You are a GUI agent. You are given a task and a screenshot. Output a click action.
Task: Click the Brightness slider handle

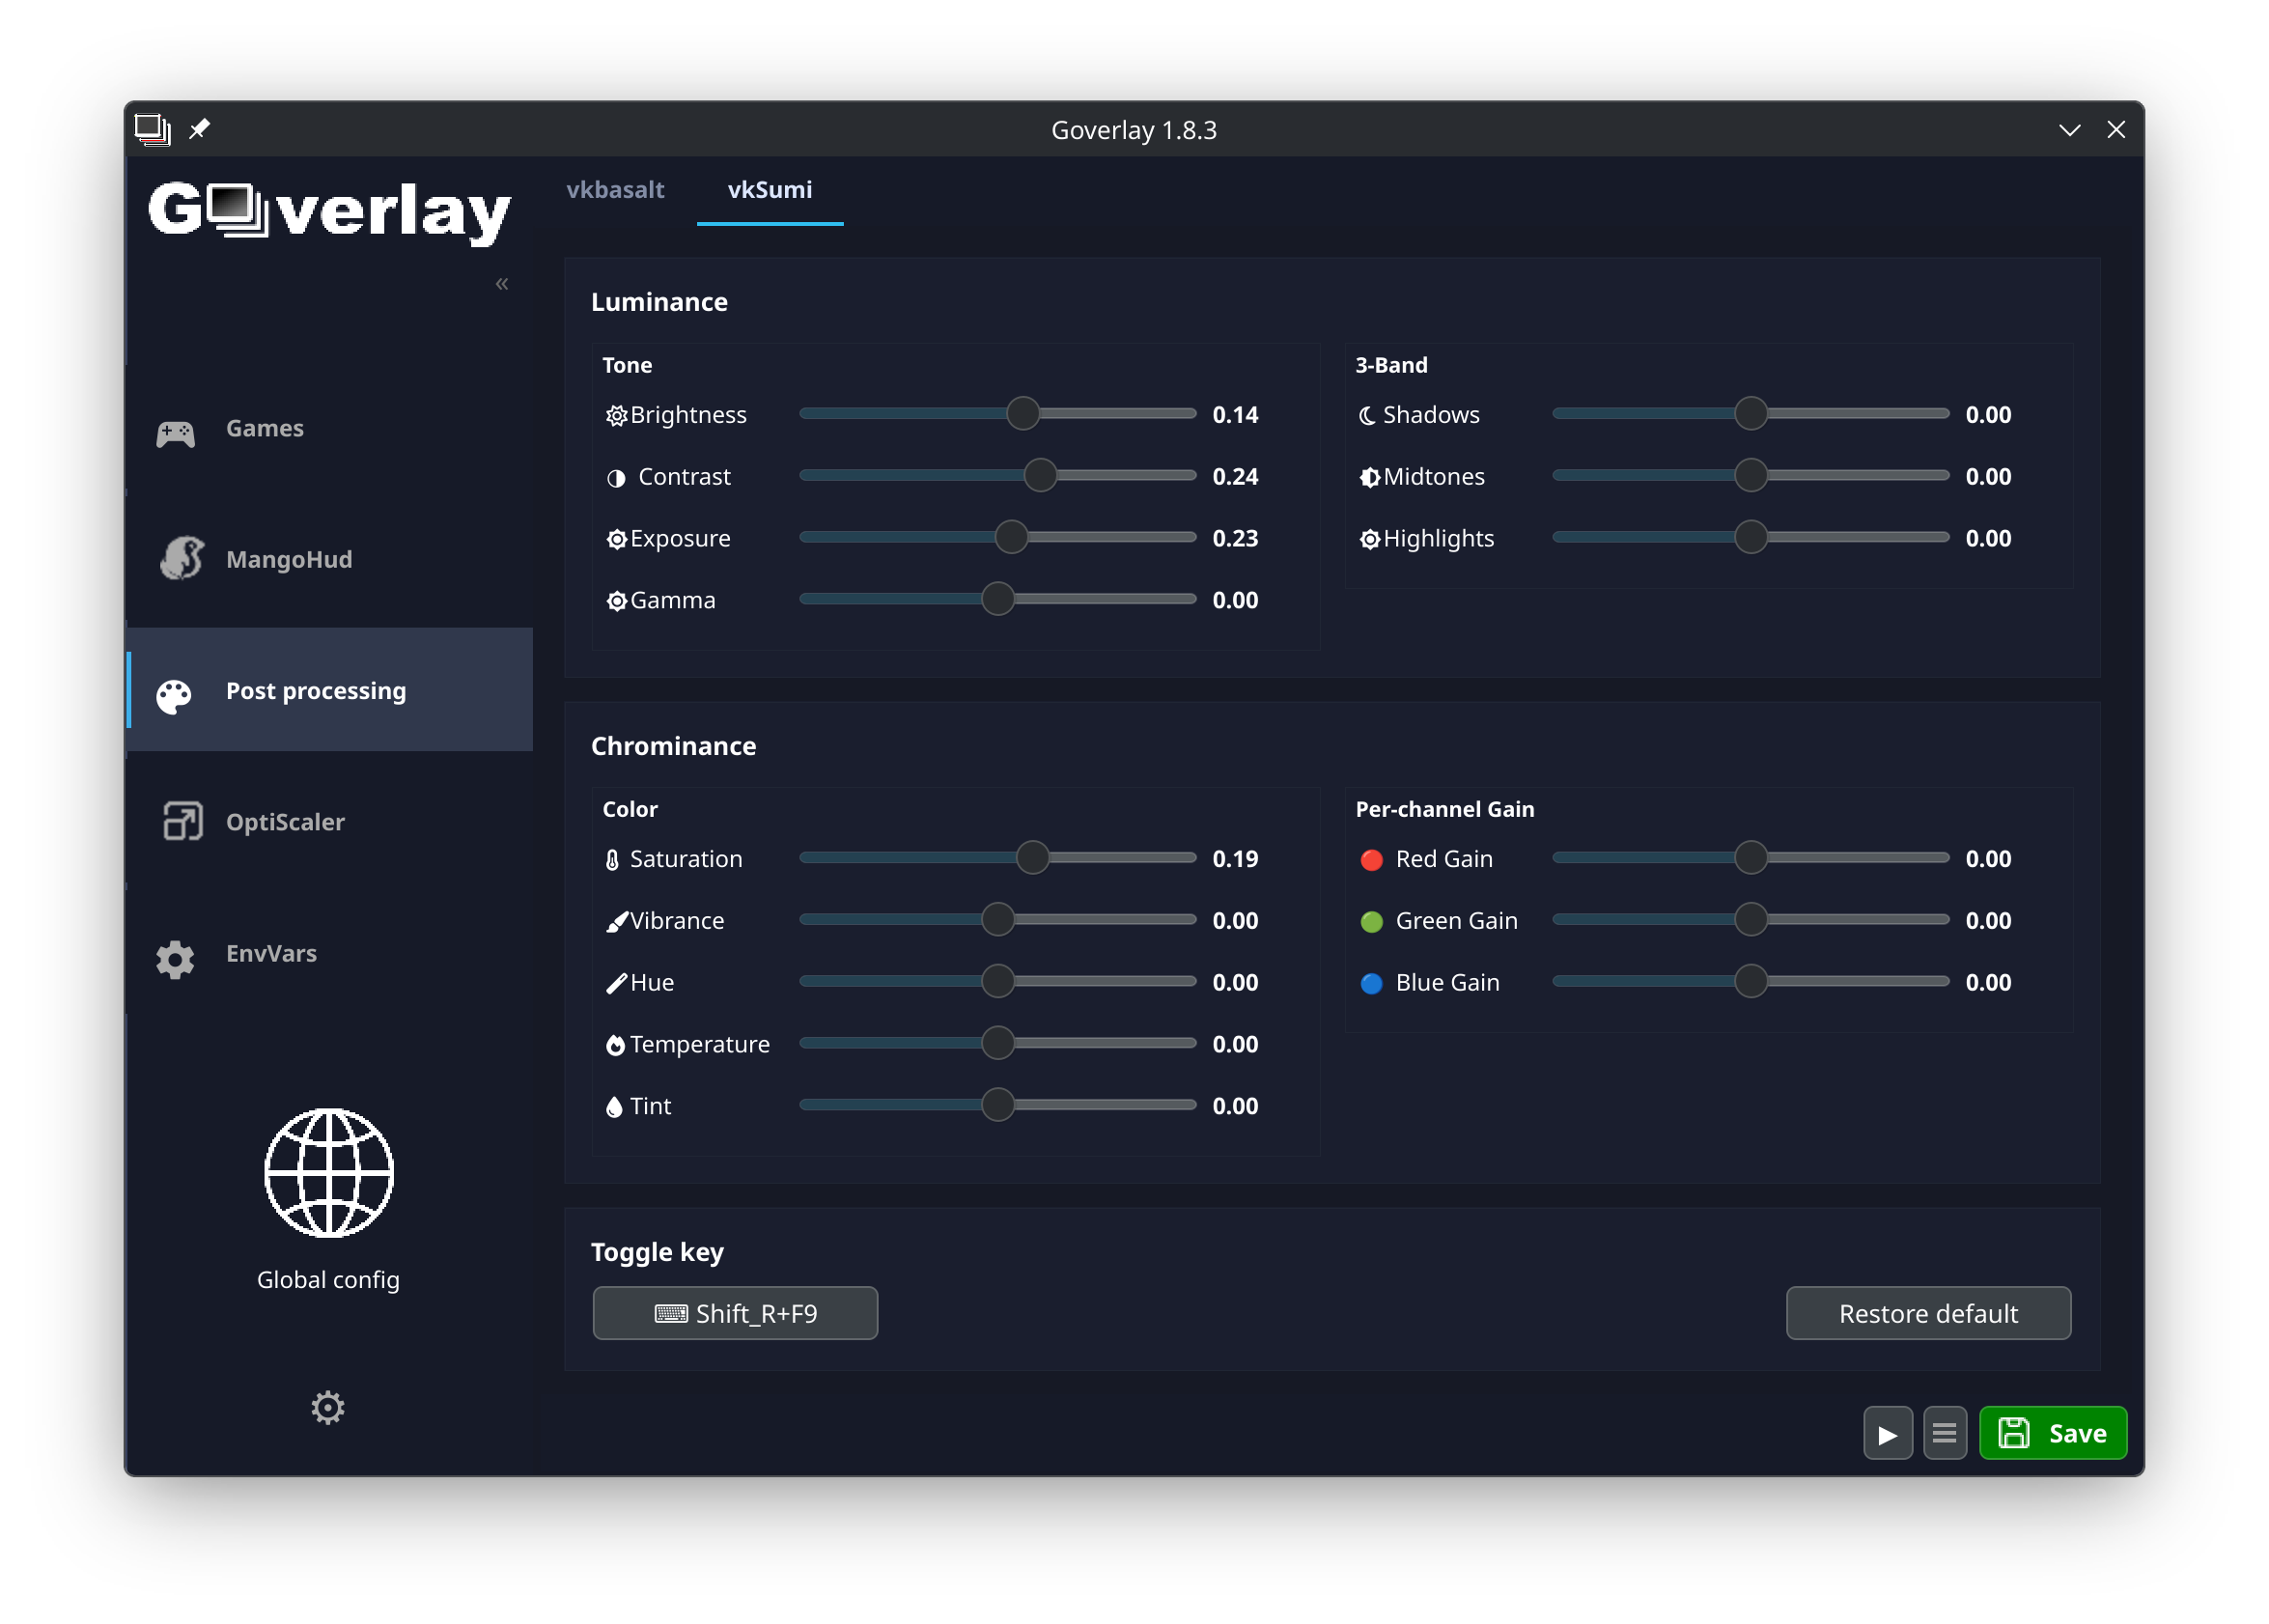click(1022, 413)
